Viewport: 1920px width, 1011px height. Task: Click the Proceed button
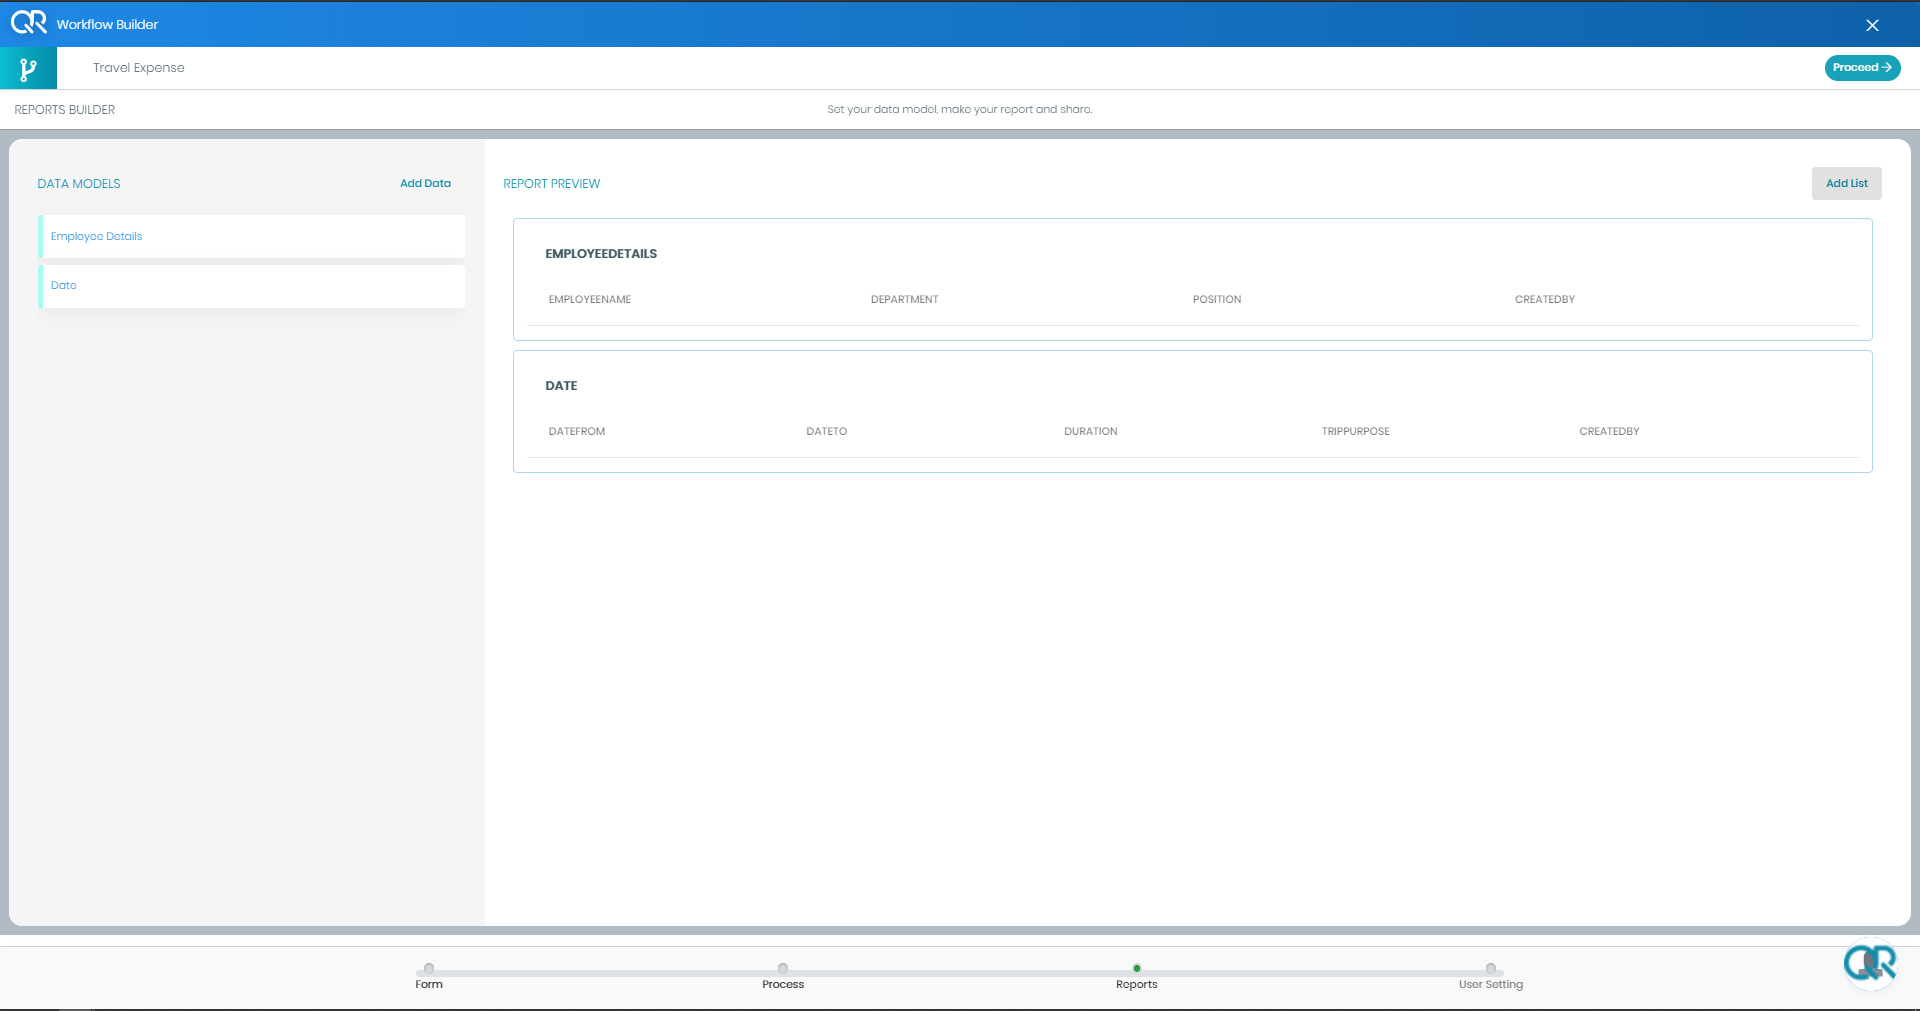[x=1862, y=68]
